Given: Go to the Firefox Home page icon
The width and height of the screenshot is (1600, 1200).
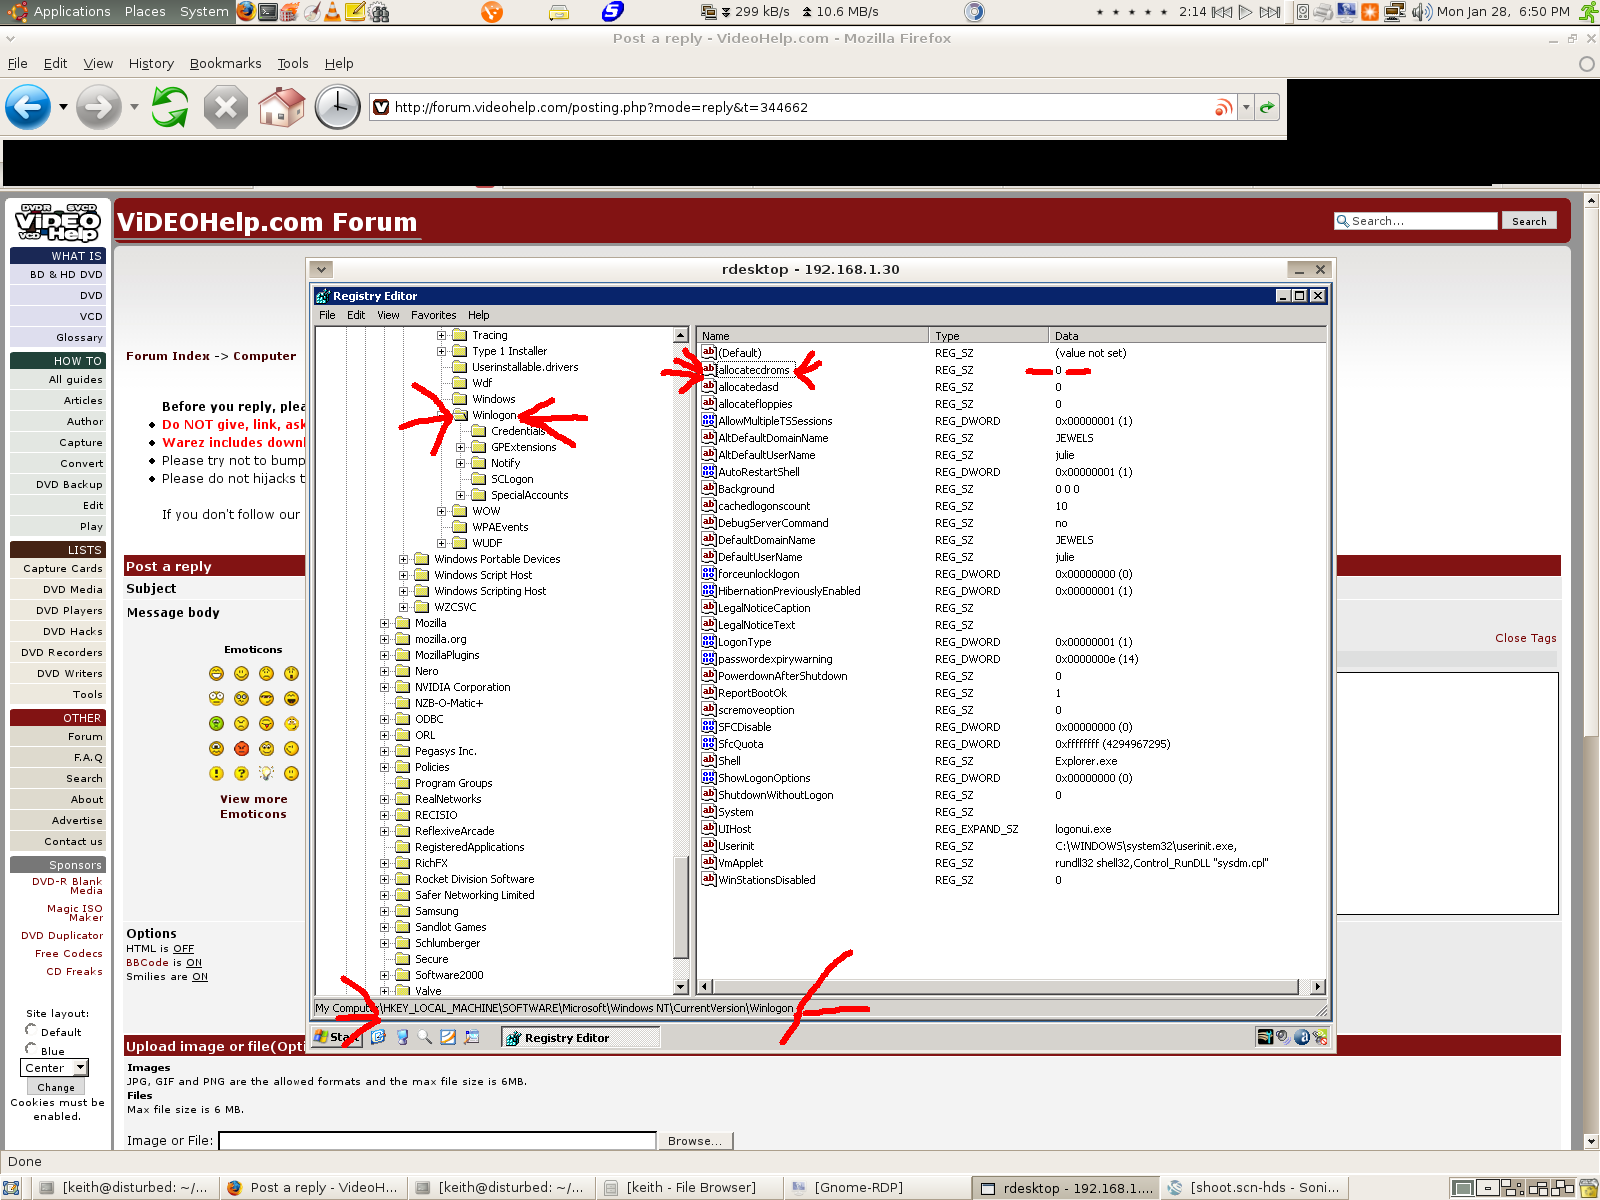Looking at the screenshot, I should tap(282, 106).
